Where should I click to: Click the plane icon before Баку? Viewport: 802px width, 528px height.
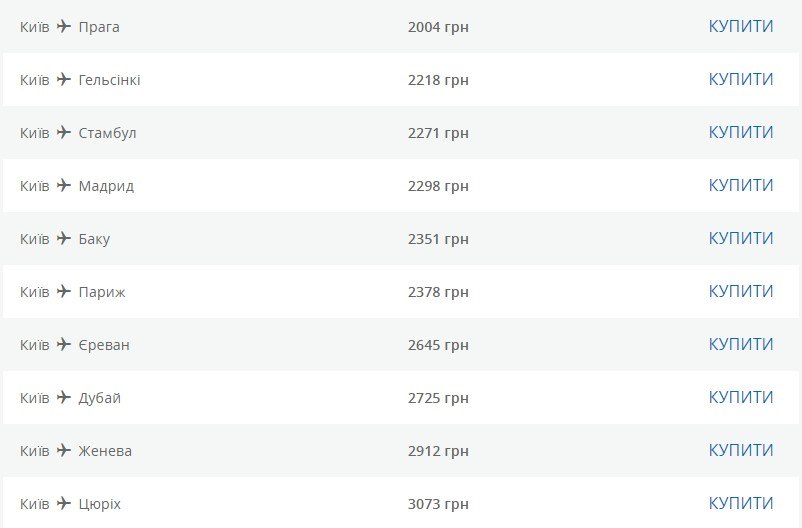coord(64,238)
